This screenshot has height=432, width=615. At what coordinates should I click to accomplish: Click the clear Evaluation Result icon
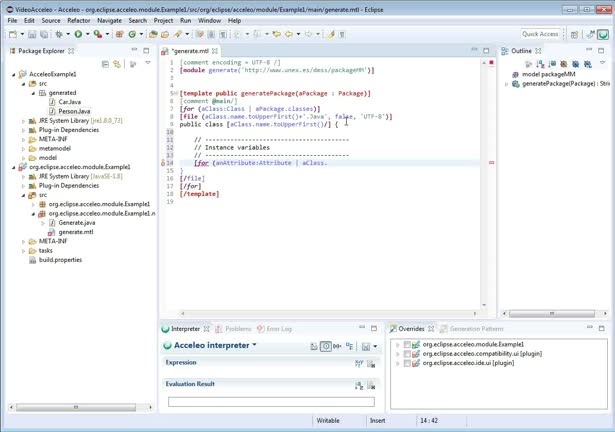coord(371,386)
